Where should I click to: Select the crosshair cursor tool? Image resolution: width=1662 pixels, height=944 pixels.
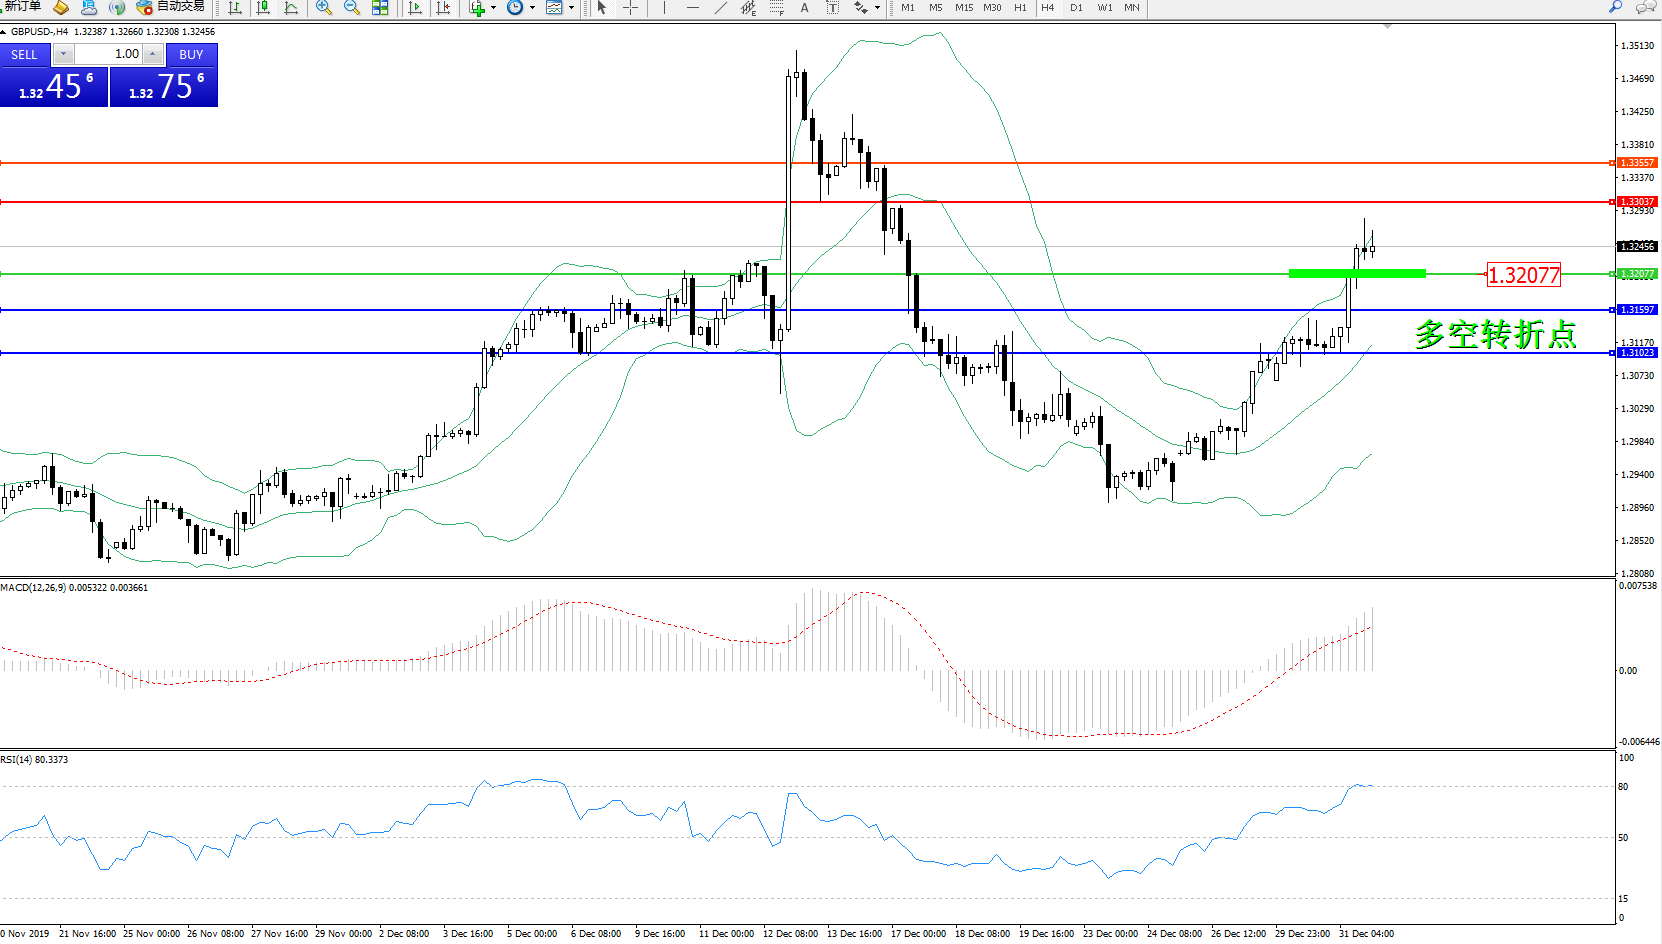[630, 8]
